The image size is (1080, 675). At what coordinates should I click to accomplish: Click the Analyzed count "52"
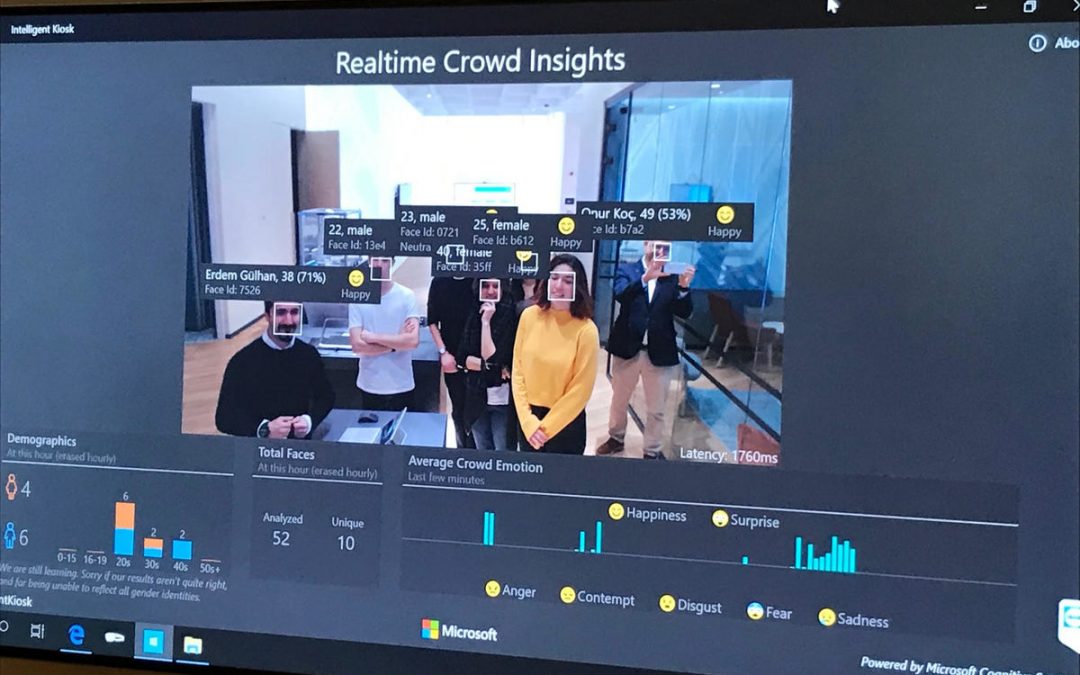281,539
